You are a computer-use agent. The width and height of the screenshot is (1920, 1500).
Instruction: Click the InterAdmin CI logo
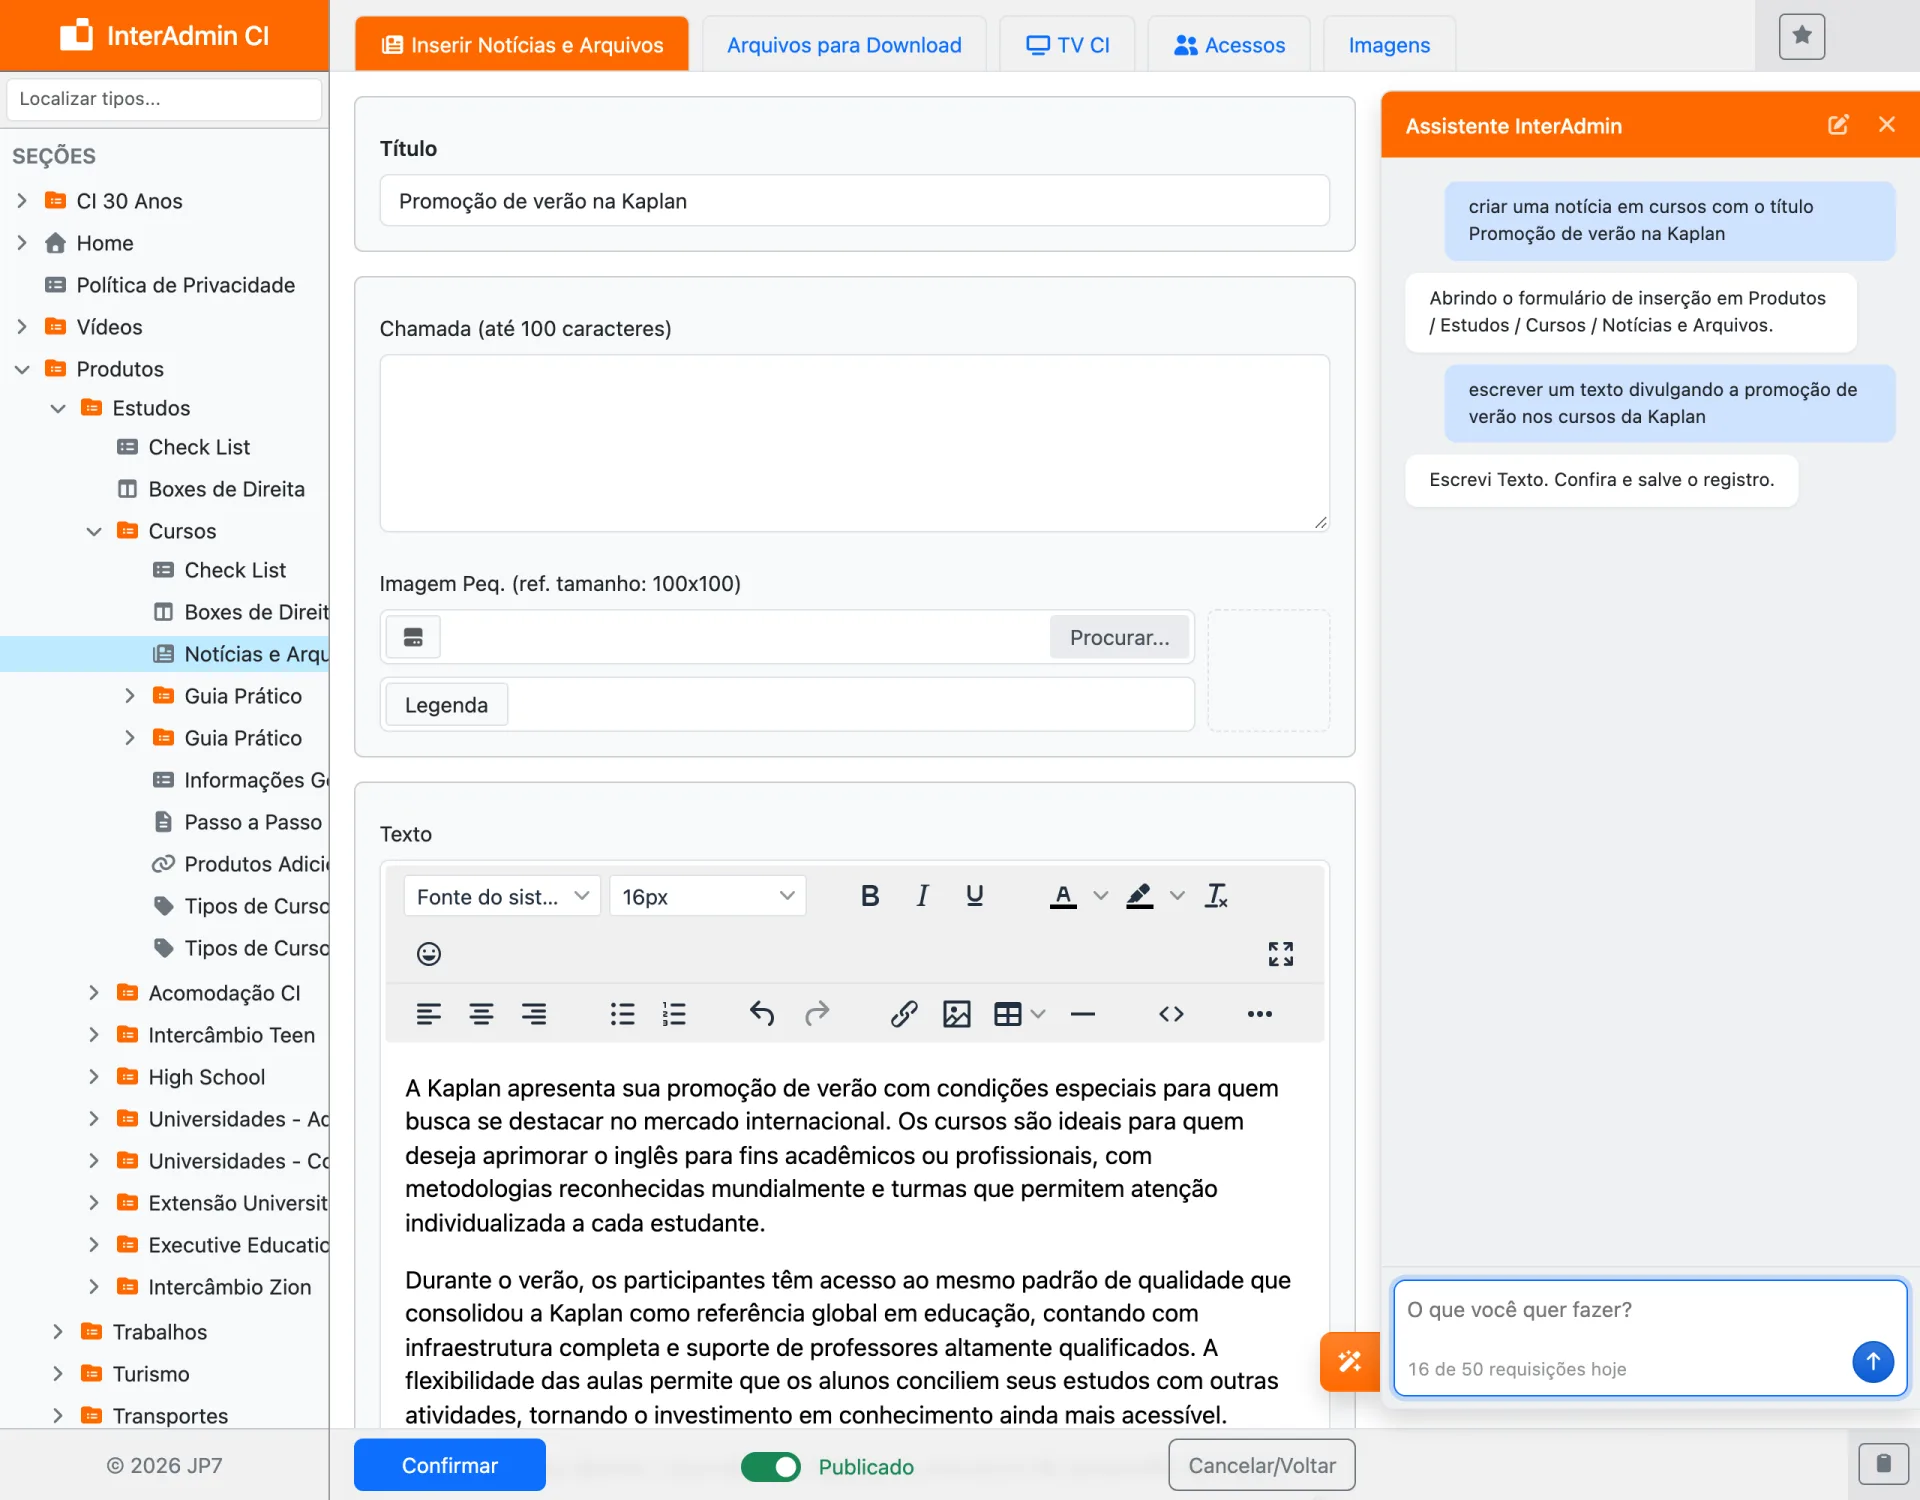(x=165, y=35)
